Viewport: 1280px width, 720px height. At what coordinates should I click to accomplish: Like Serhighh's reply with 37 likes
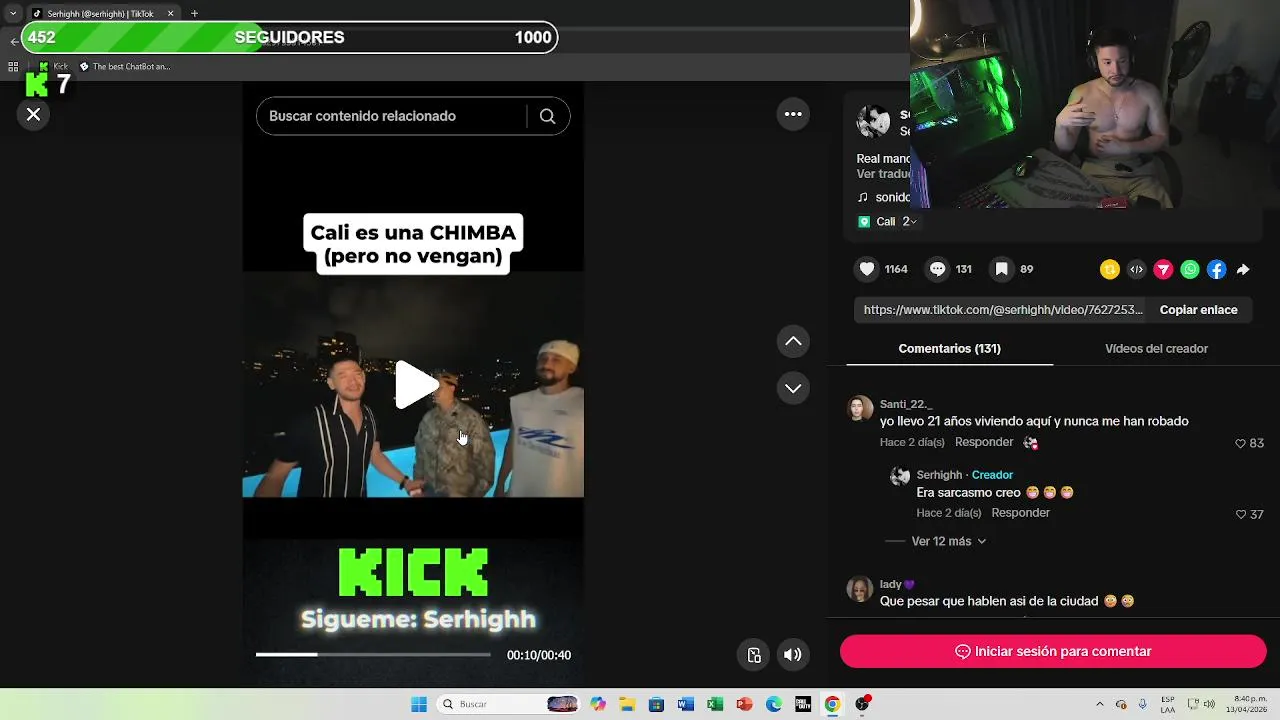(1241, 514)
